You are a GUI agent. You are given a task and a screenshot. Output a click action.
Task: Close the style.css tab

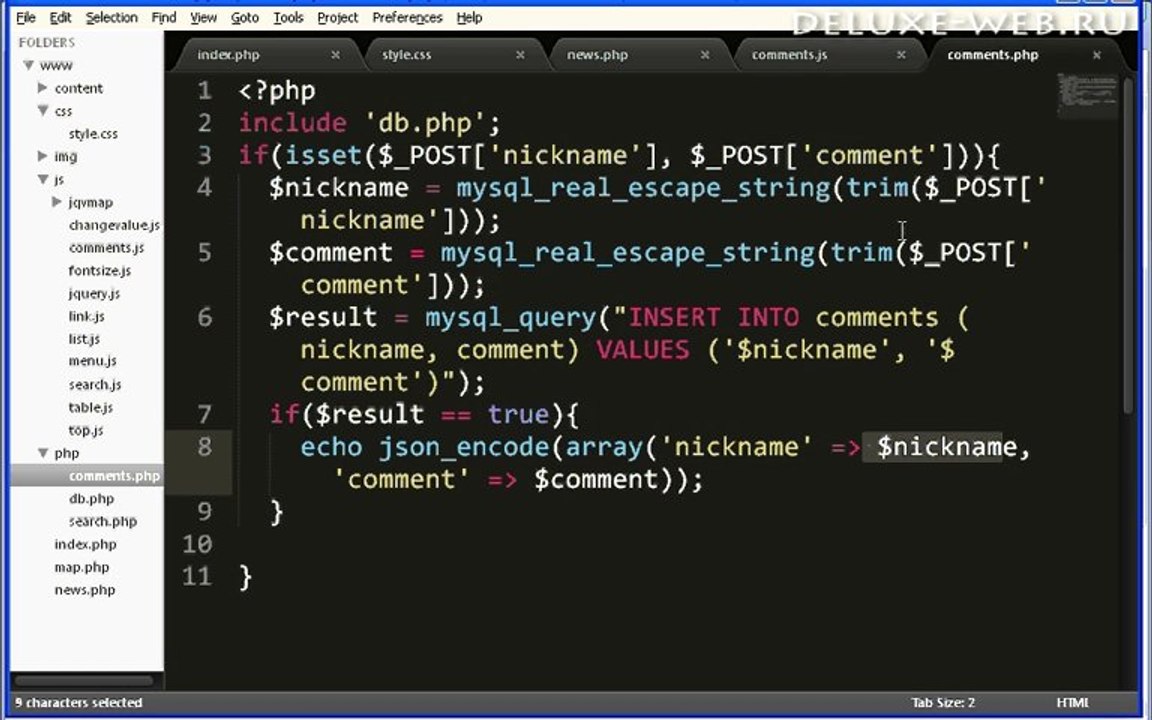[x=520, y=55]
